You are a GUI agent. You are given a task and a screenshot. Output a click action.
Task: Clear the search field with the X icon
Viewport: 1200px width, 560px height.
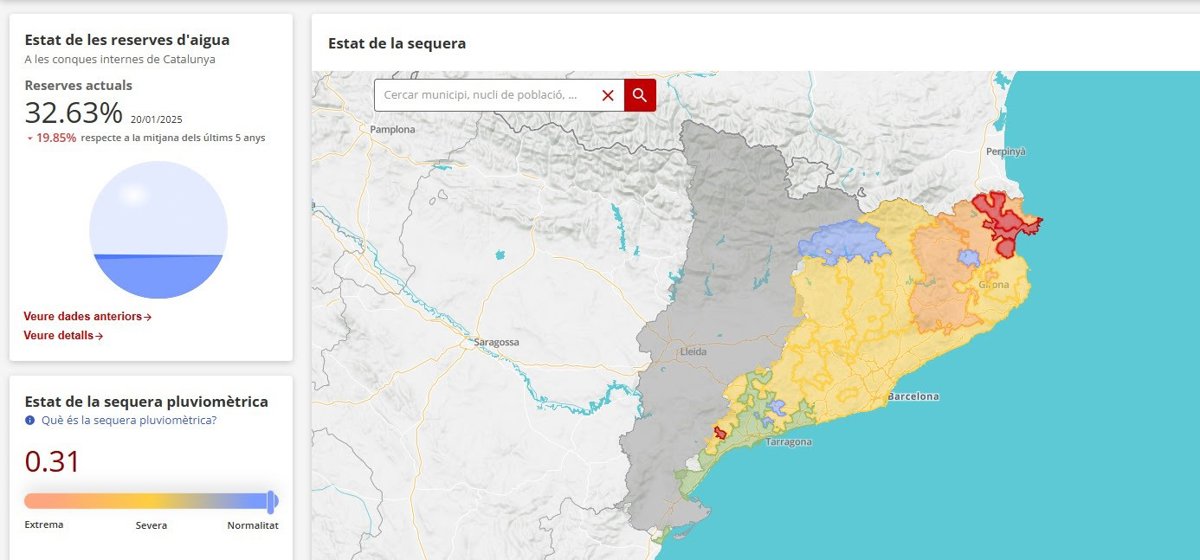pos(608,95)
